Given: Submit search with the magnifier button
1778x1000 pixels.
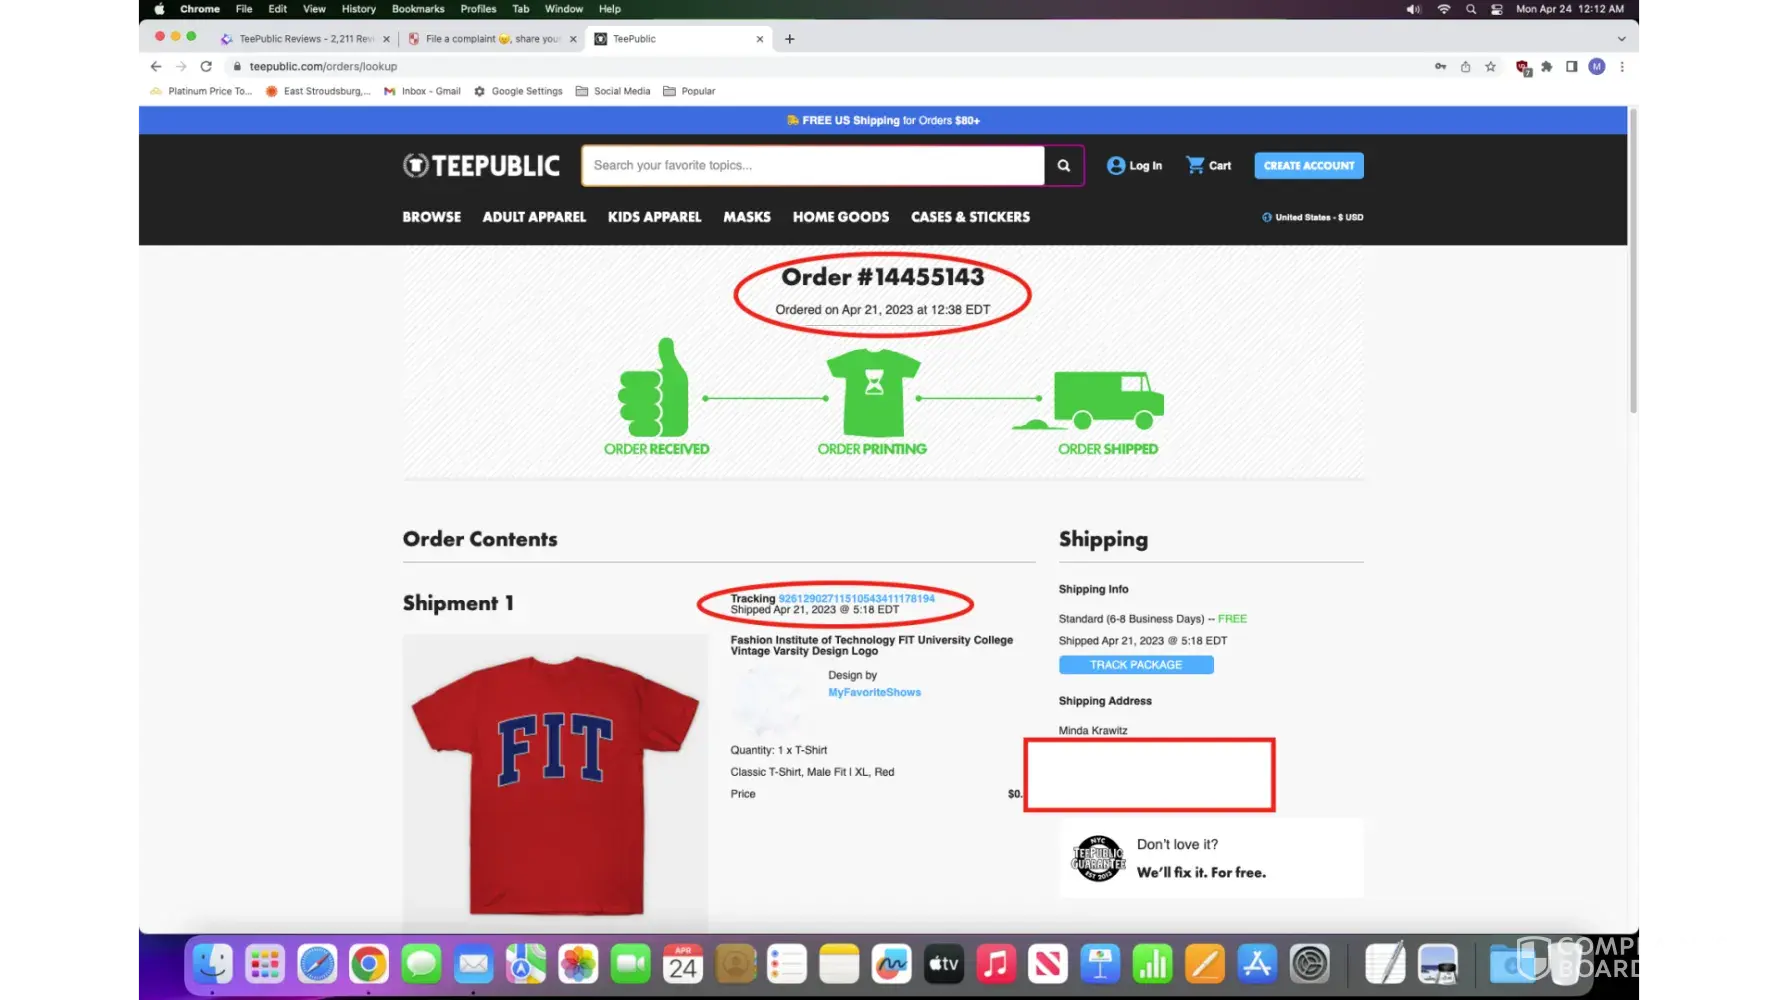Looking at the screenshot, I should (x=1064, y=166).
